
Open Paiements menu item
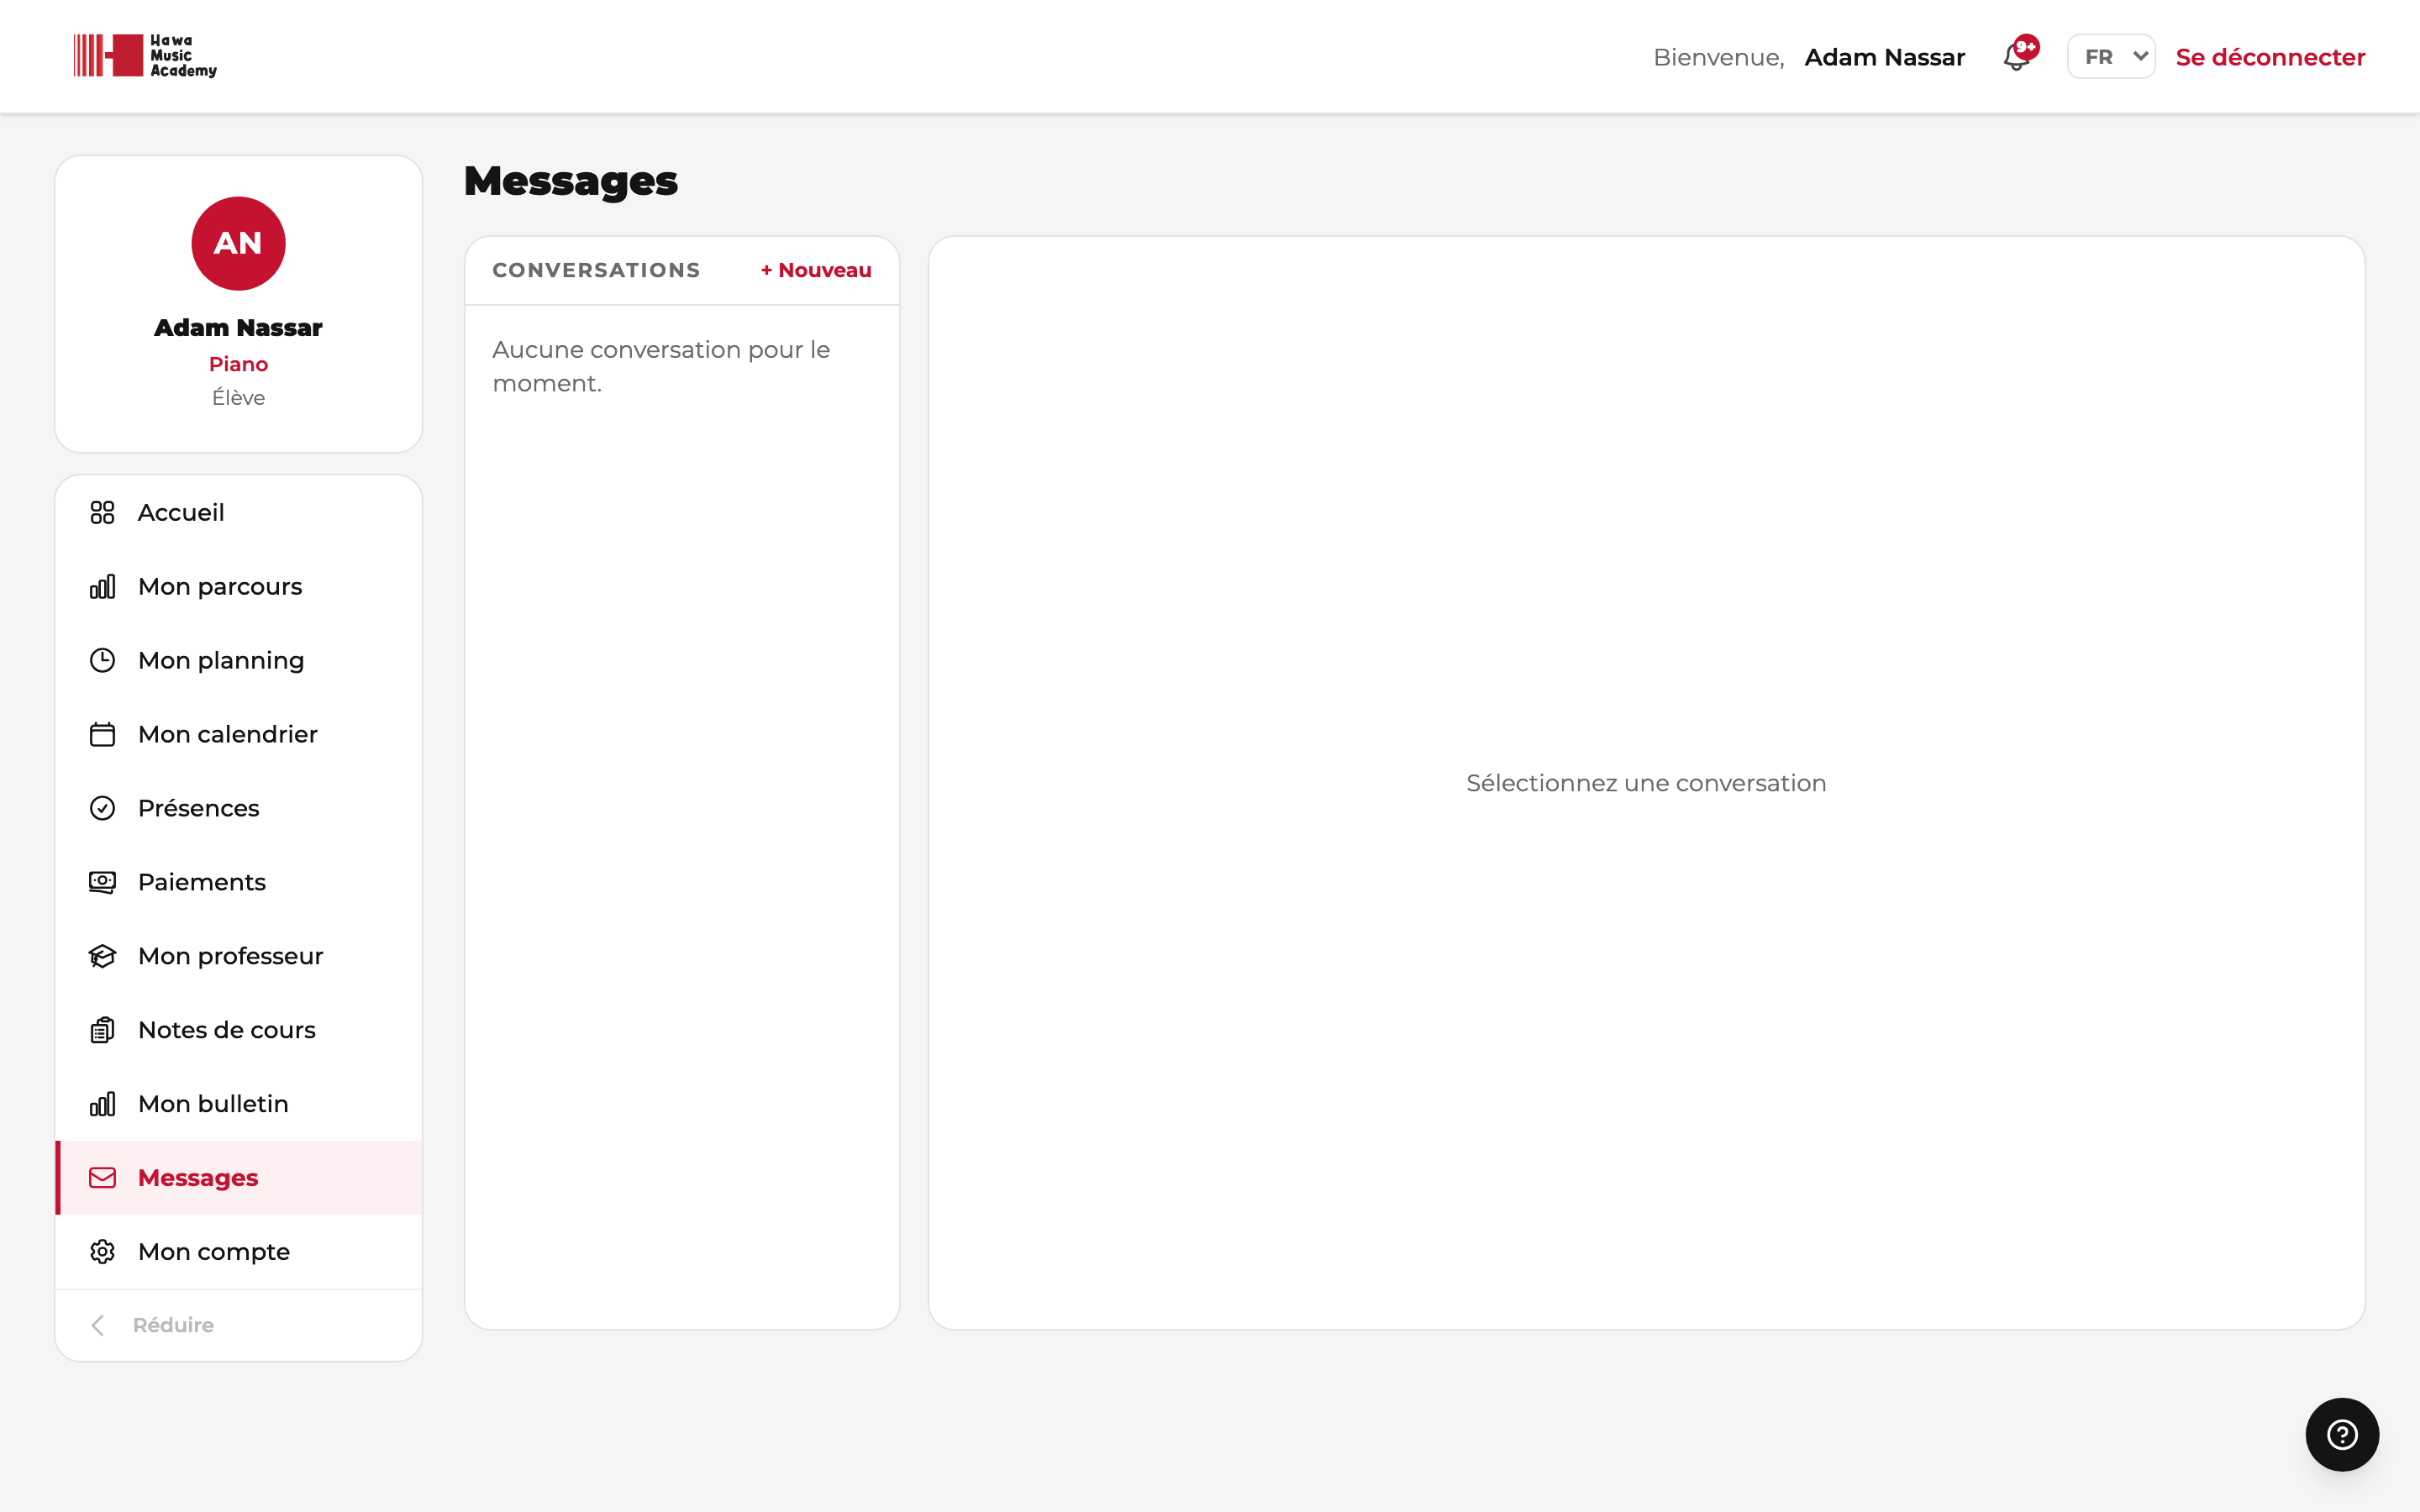point(239,882)
